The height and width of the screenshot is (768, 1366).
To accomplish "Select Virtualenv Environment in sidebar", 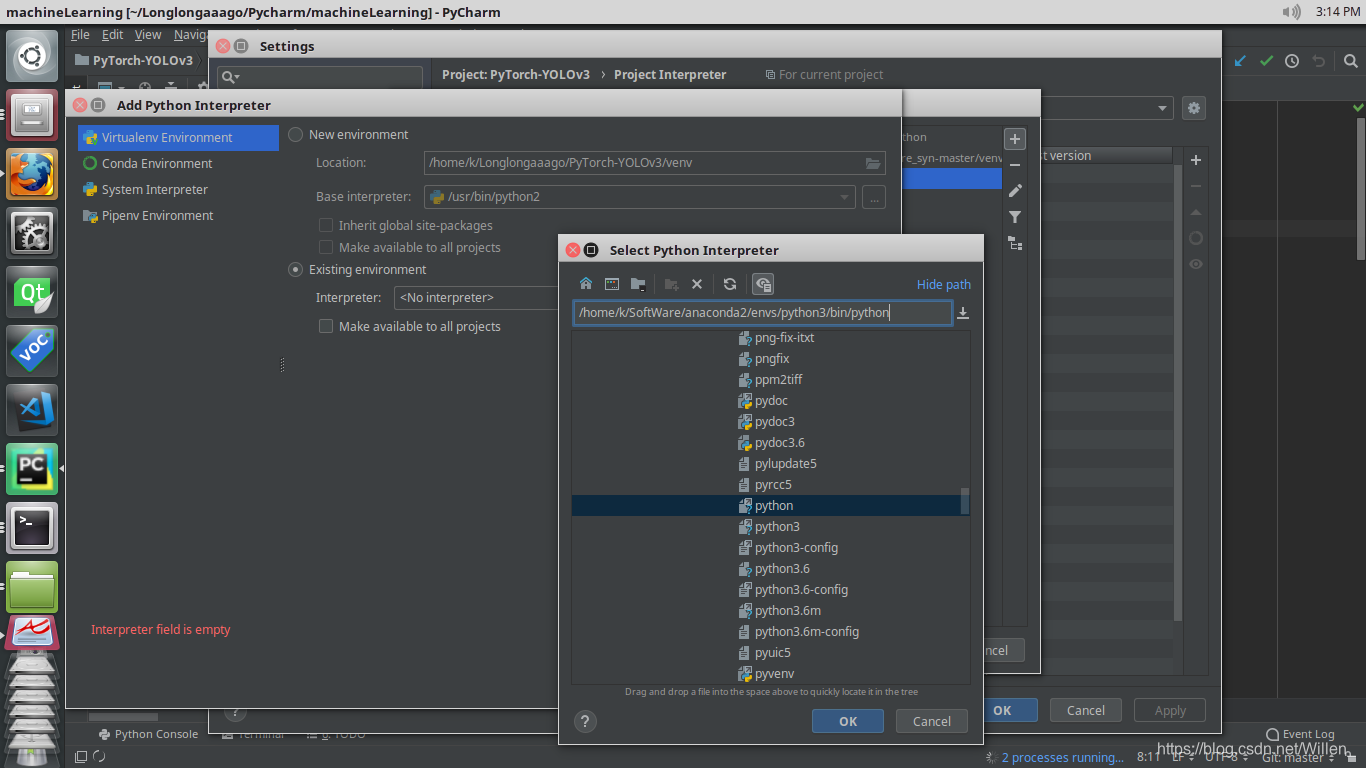I will pos(178,138).
